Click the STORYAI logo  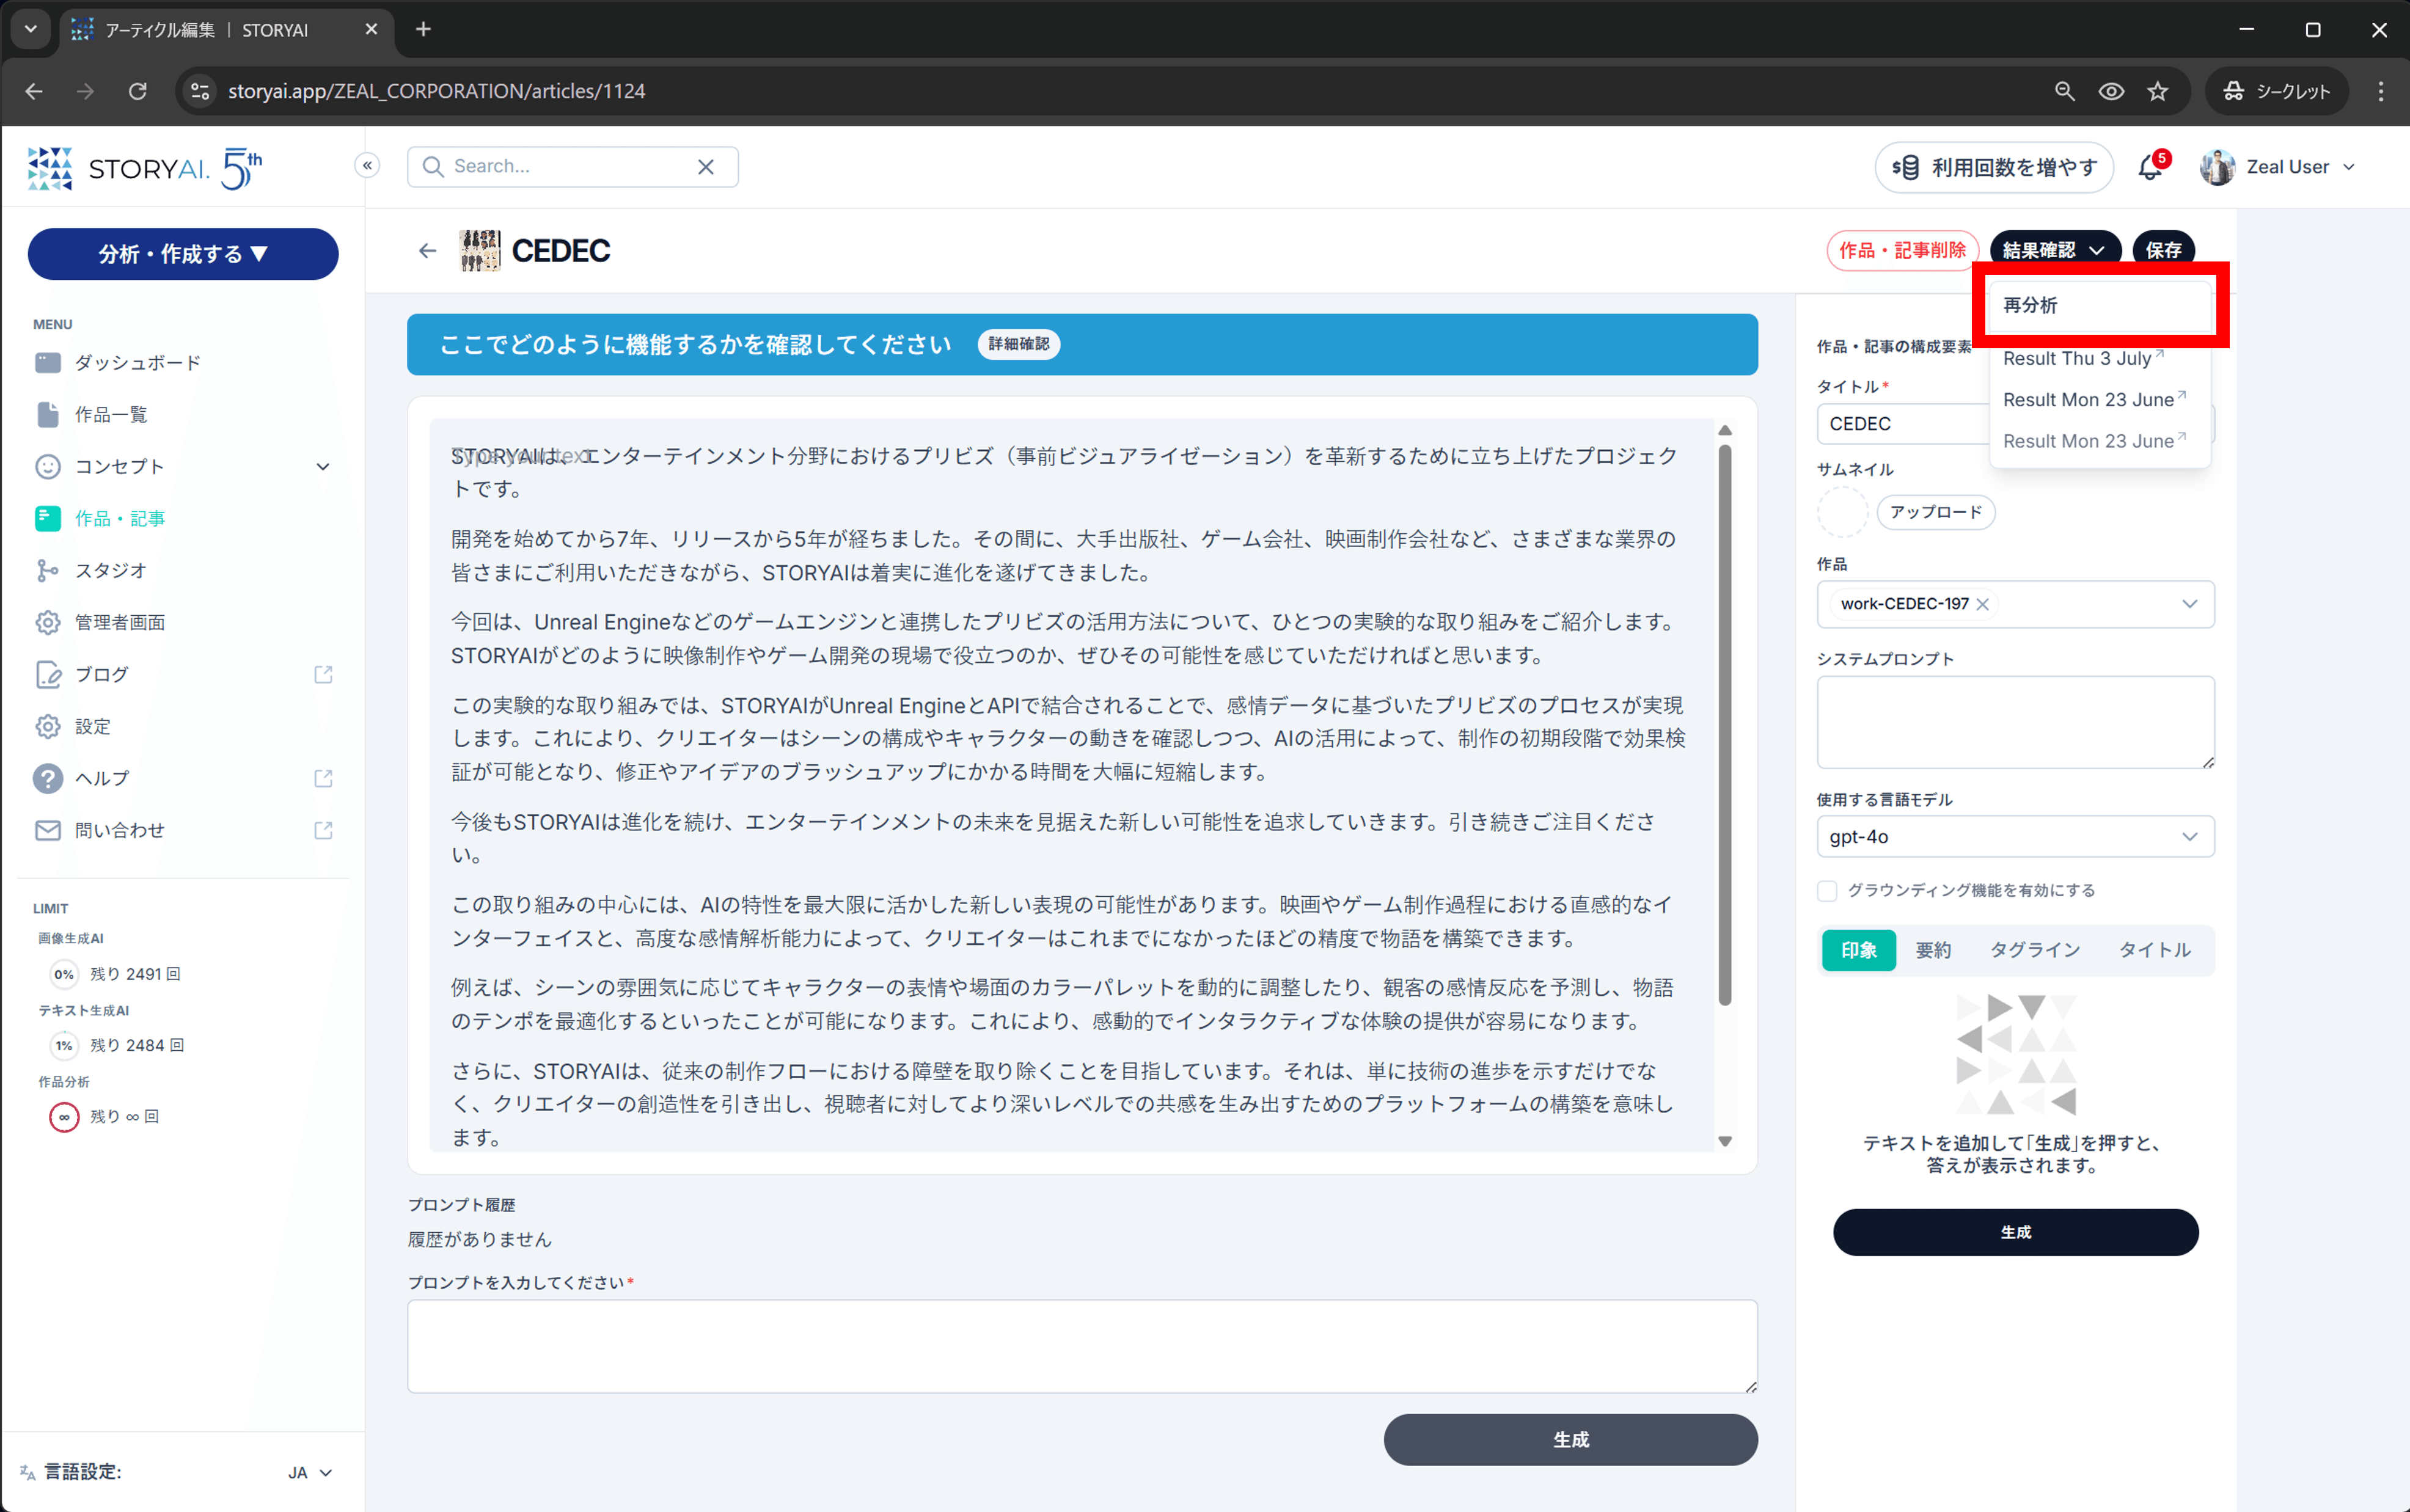[146, 168]
